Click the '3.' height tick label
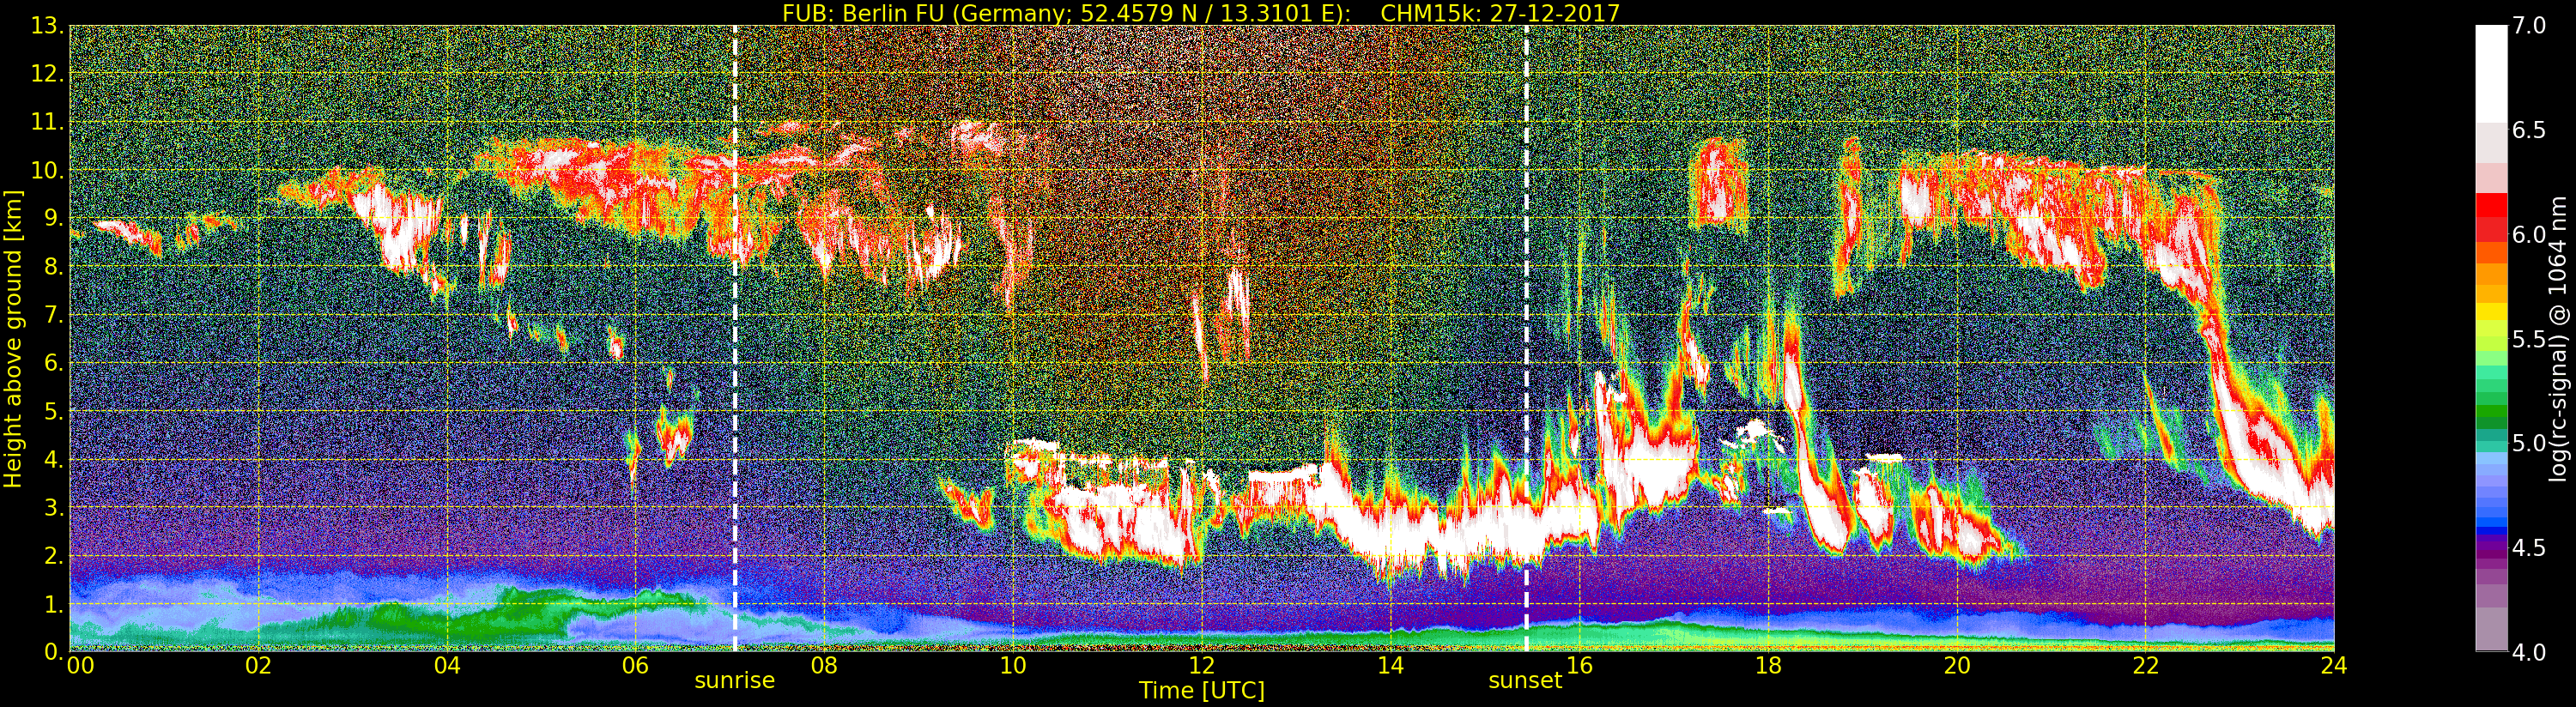2576x707 pixels. click(54, 507)
